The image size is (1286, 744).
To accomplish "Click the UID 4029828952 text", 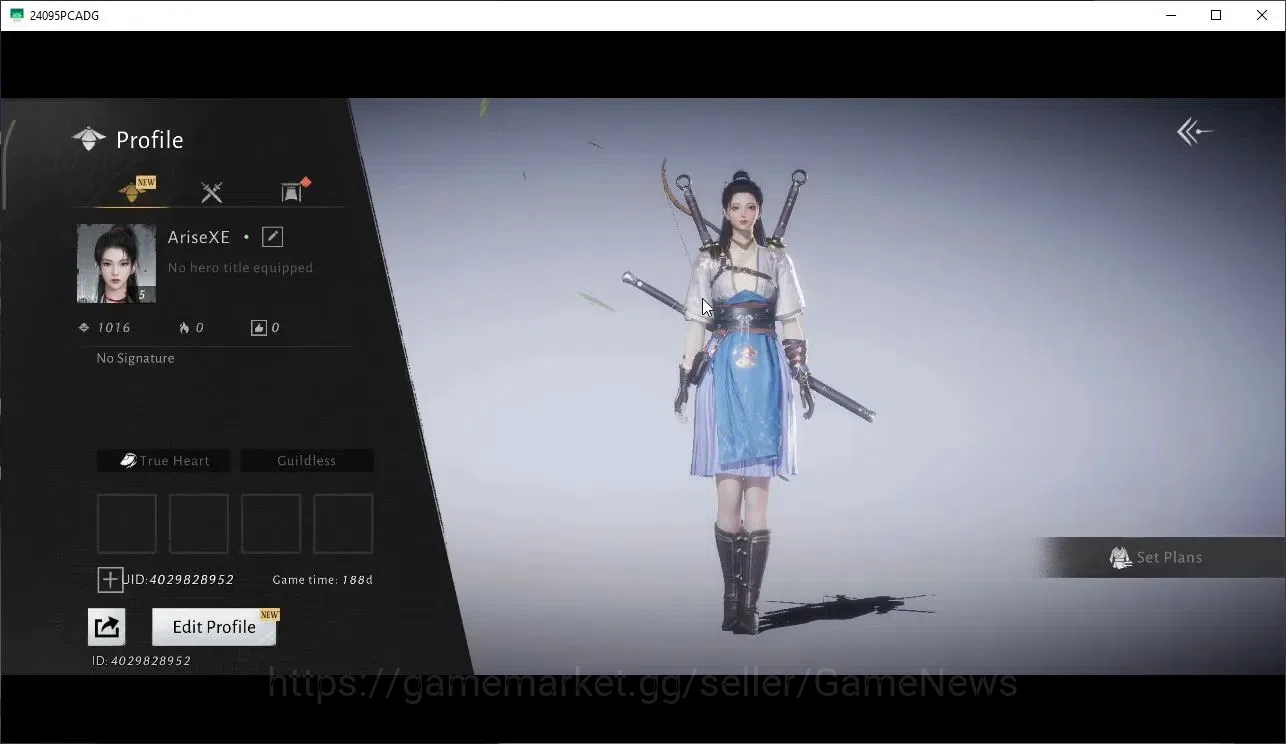I will (x=180, y=580).
